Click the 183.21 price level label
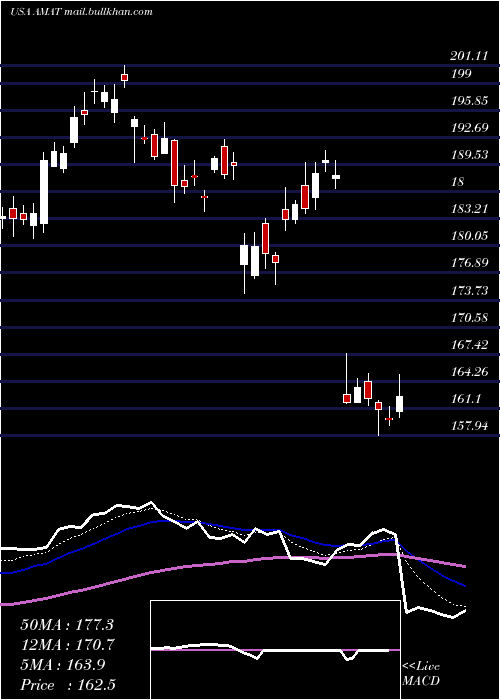This screenshot has width=500, height=700. pos(469,208)
